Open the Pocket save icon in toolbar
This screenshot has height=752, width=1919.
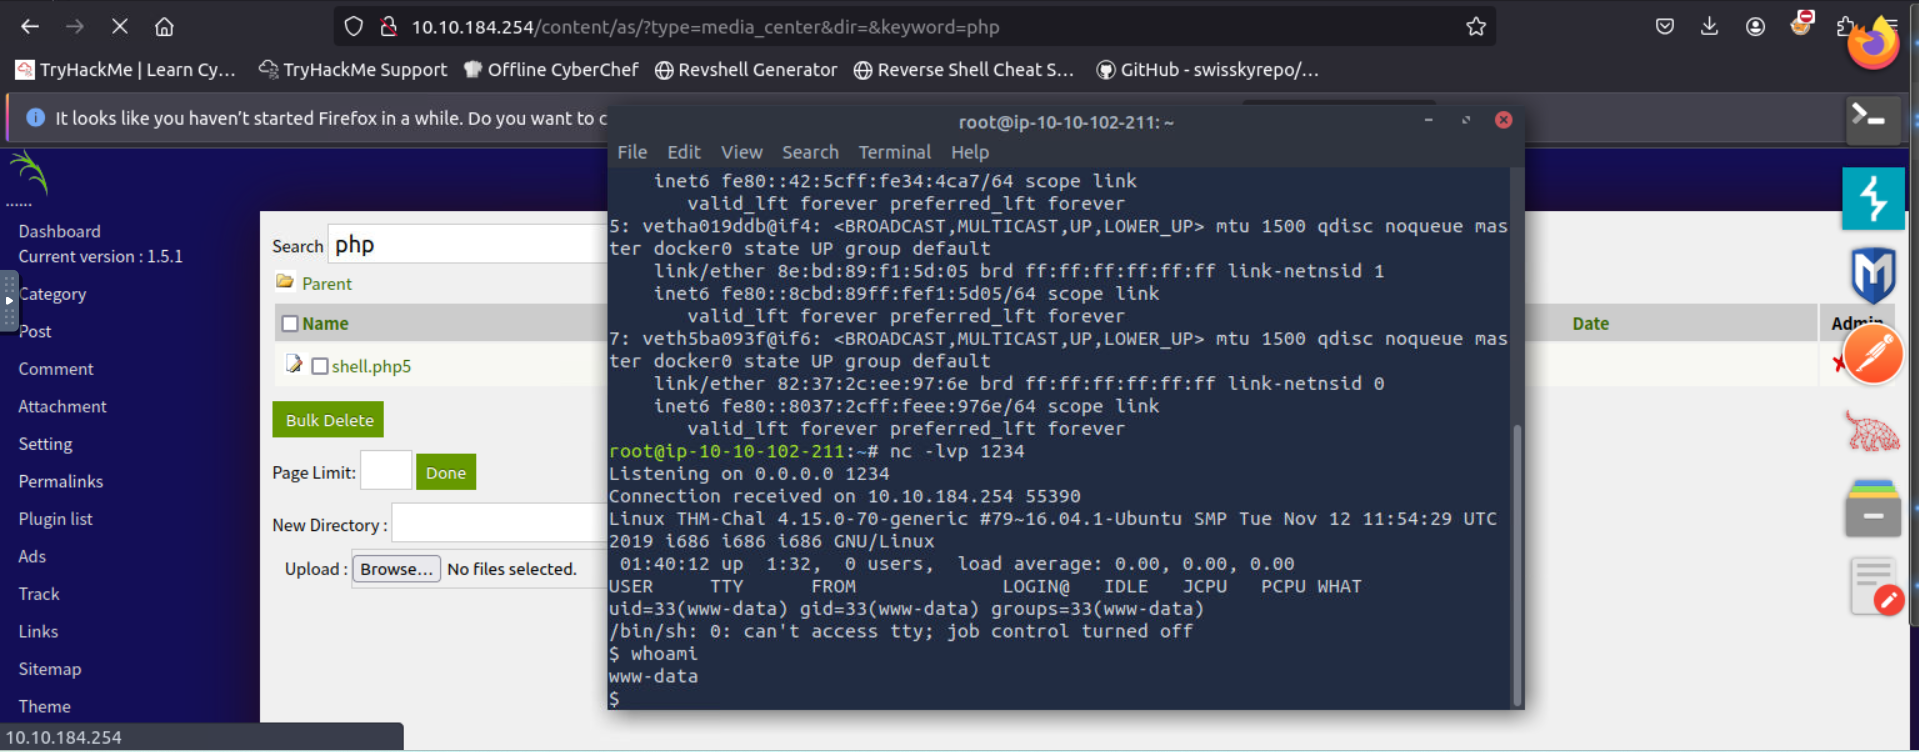pyautogui.click(x=1664, y=27)
